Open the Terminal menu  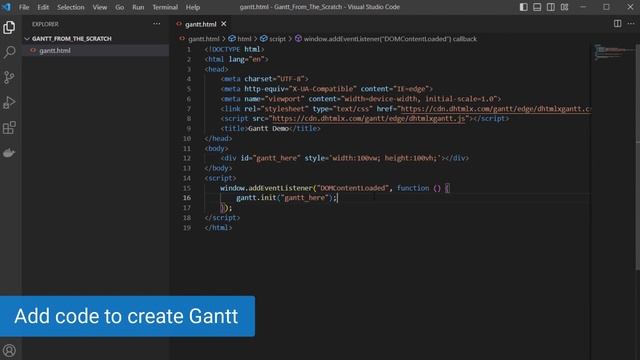[165, 7]
